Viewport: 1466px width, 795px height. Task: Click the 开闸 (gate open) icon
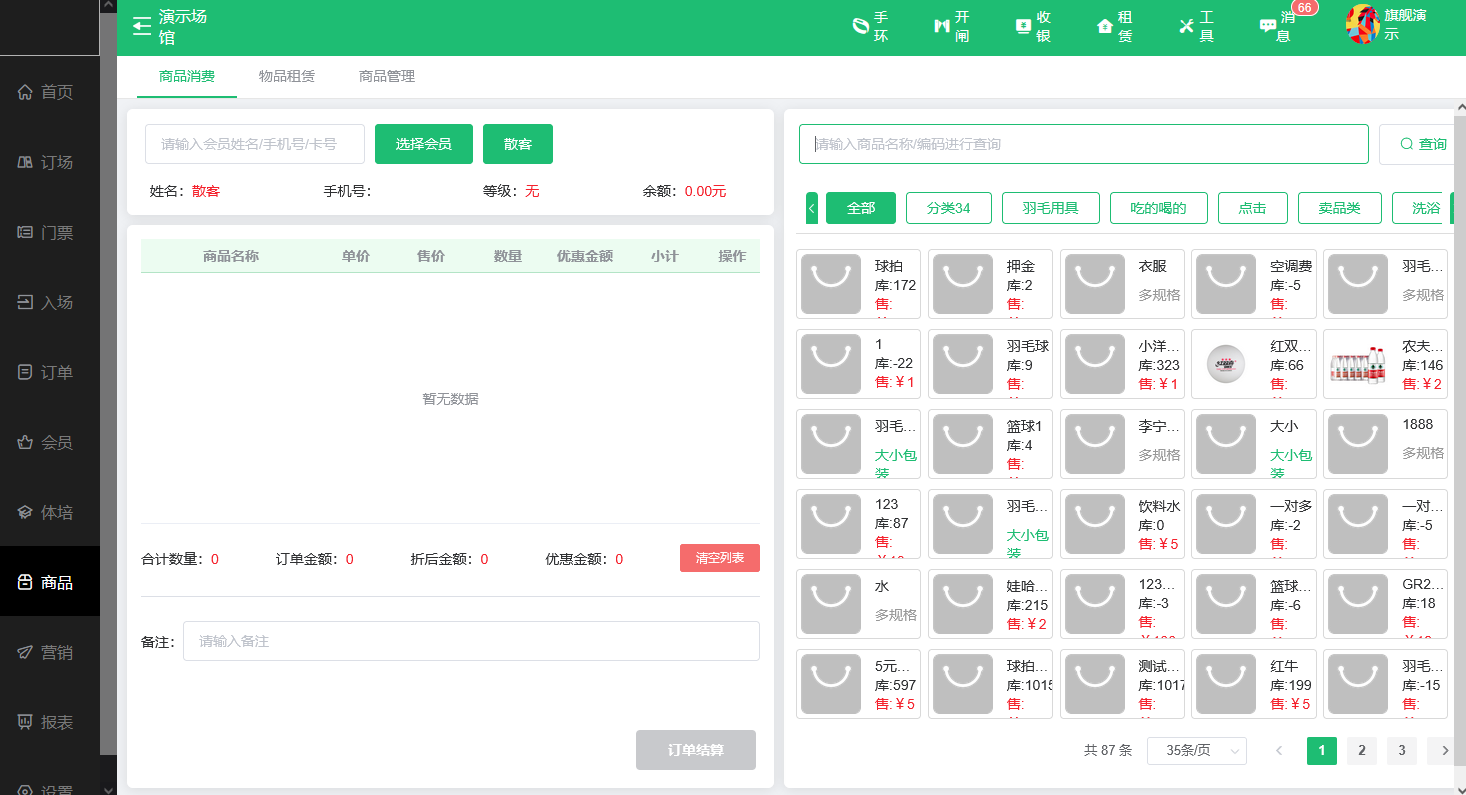click(951, 27)
